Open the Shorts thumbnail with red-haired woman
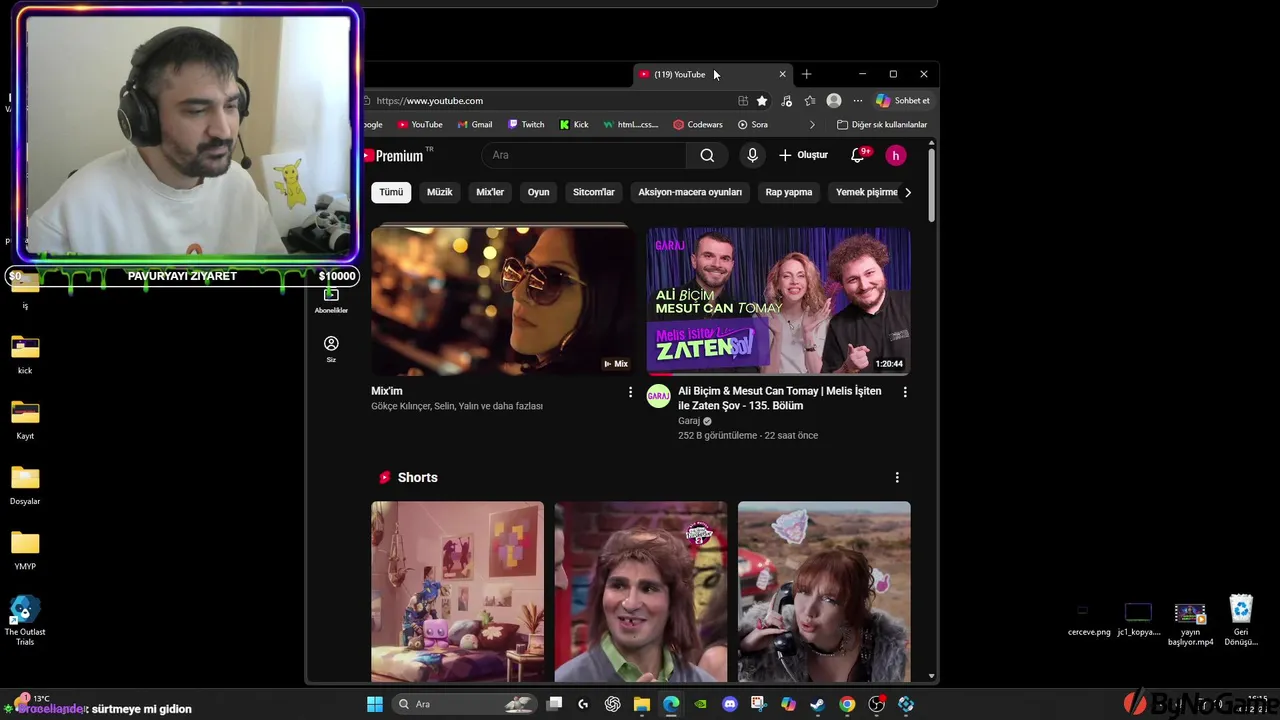 [824, 591]
